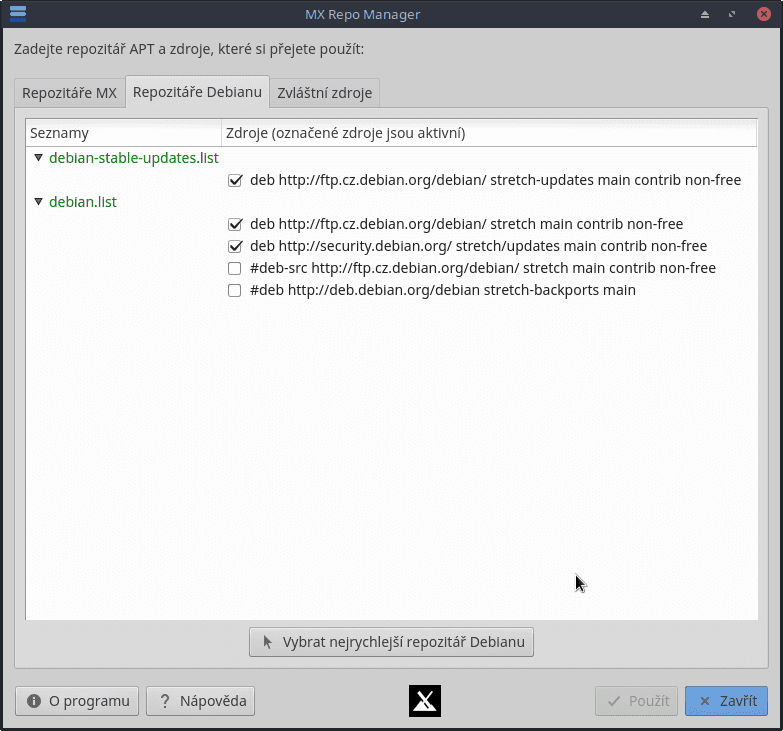Select text 'deb http://security.debian.org/ stretch/updates main contrib non-free'
Image resolution: width=783 pixels, height=731 pixels.
pos(478,246)
